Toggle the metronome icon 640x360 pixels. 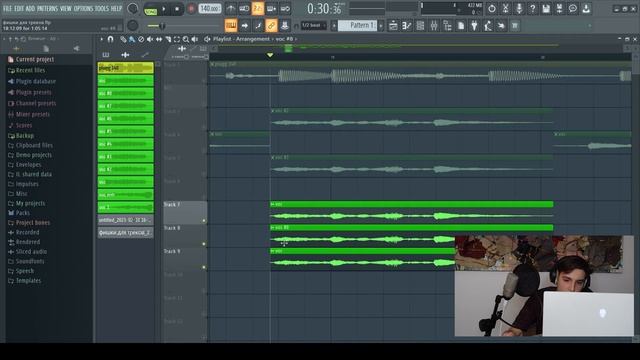[231, 9]
